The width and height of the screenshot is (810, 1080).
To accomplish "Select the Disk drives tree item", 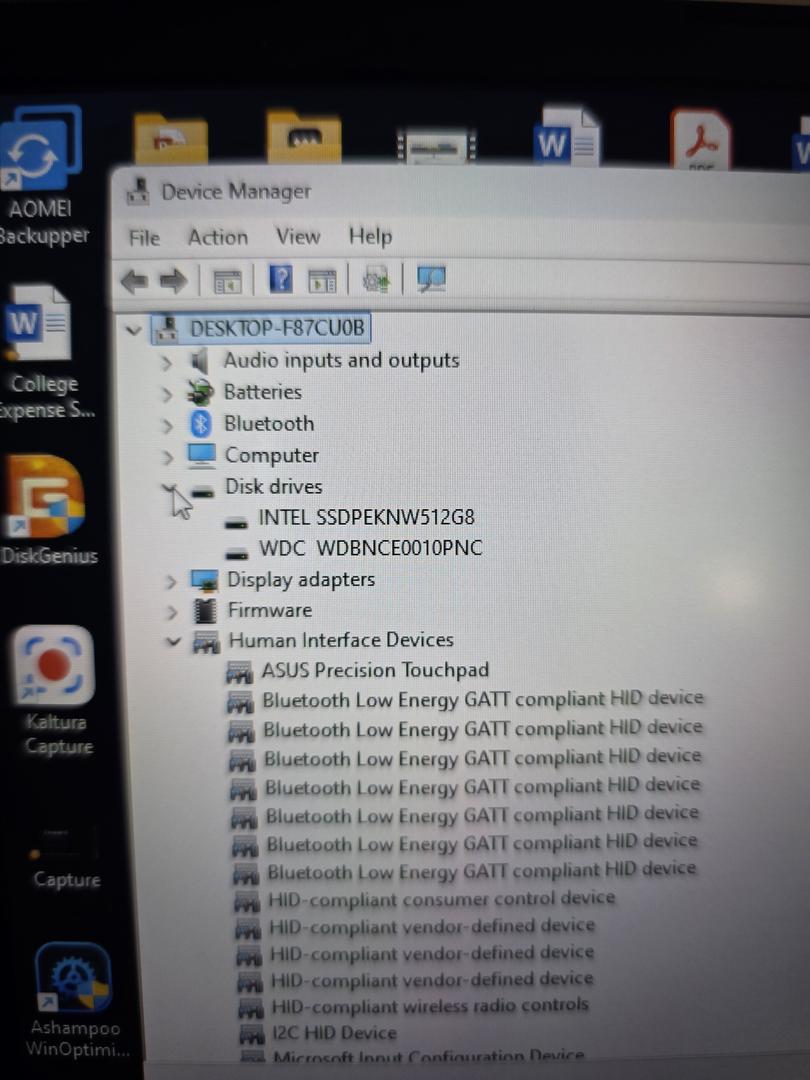I will click(274, 486).
